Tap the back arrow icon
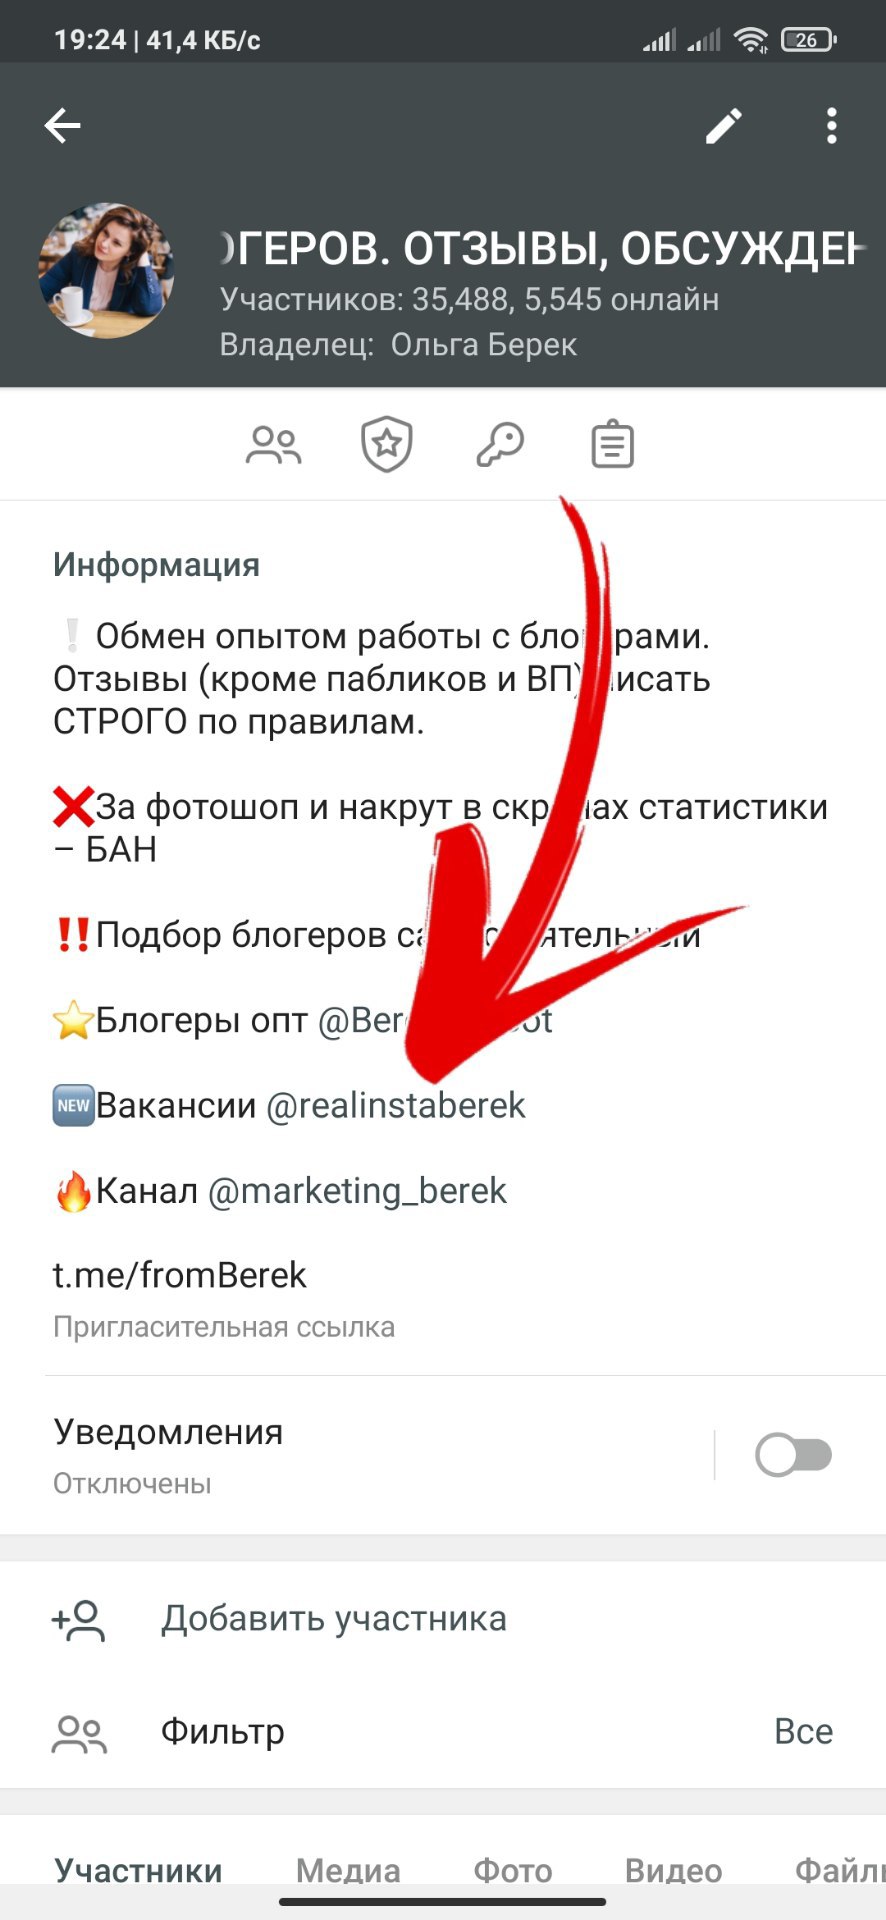The width and height of the screenshot is (886, 1920). (x=62, y=126)
